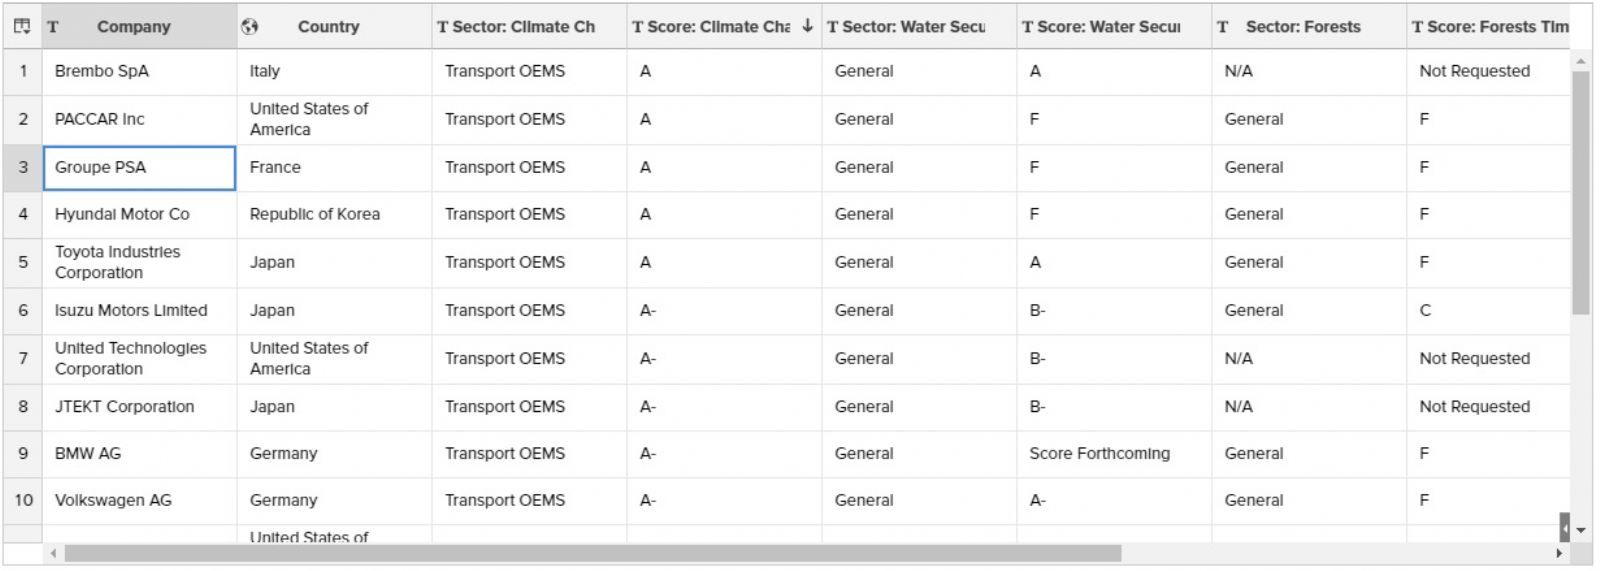Click the sort arrow on Score: Climate Change column

[807, 26]
